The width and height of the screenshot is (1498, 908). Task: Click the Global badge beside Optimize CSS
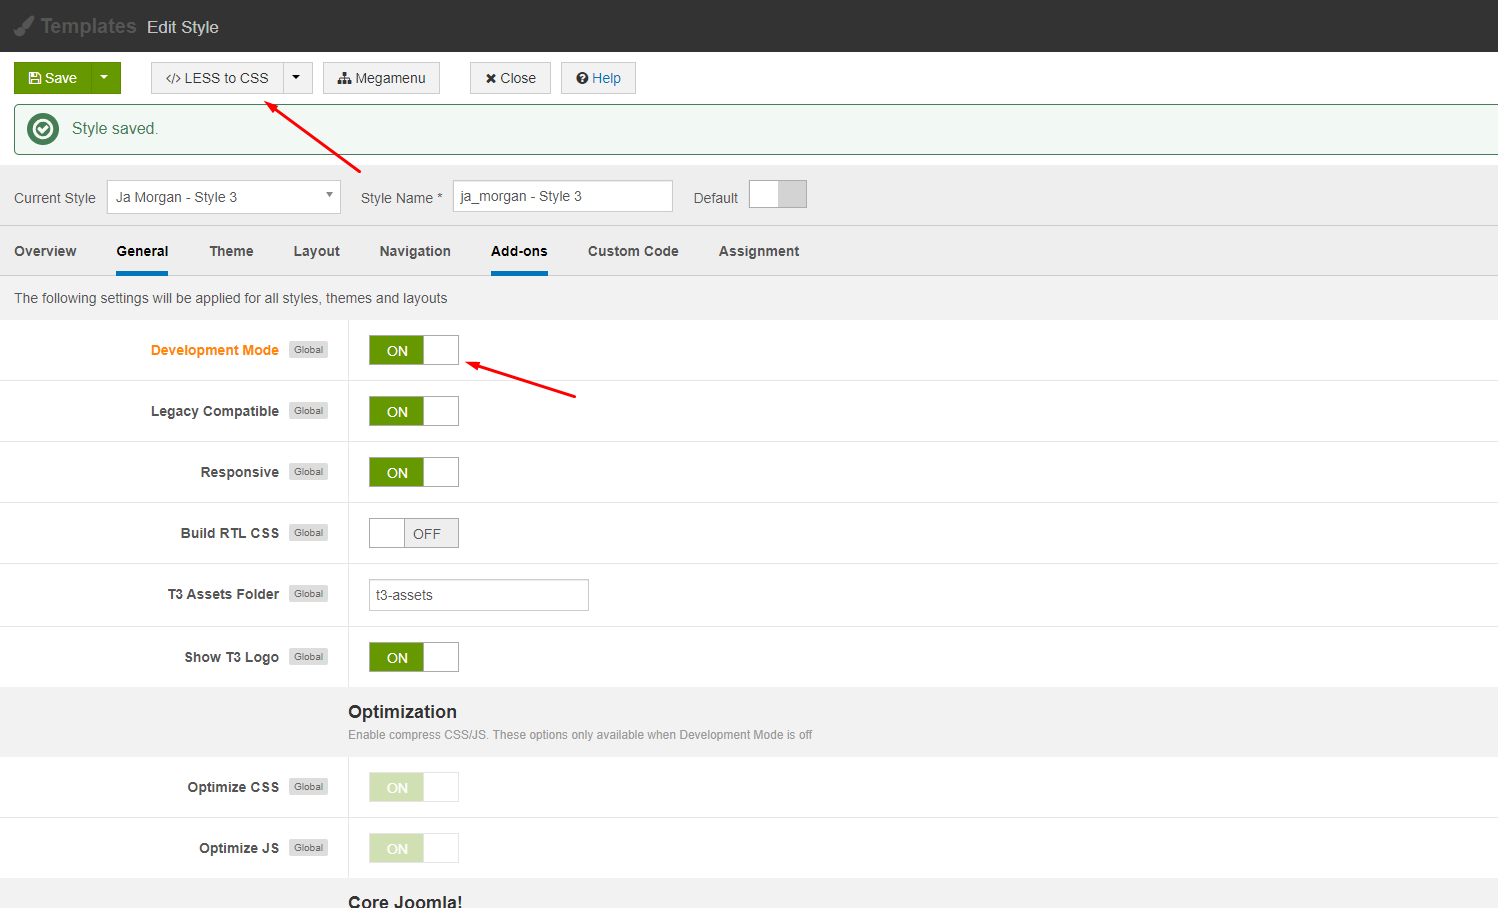coord(309,787)
